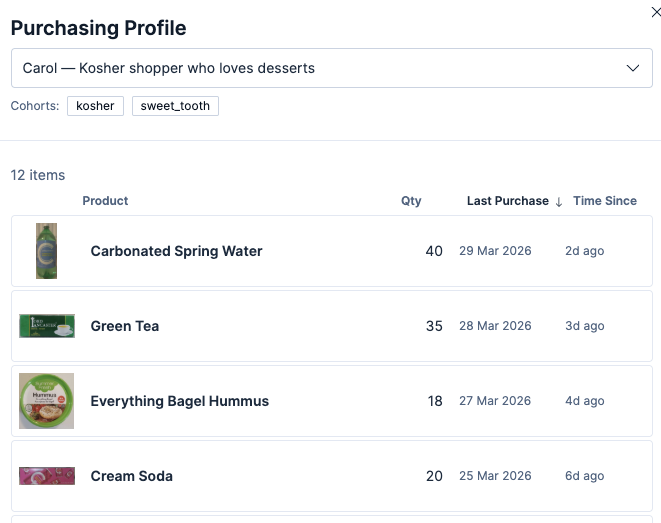Expand profile list via chevron arrow
This screenshot has width=661, height=523.
tap(633, 68)
